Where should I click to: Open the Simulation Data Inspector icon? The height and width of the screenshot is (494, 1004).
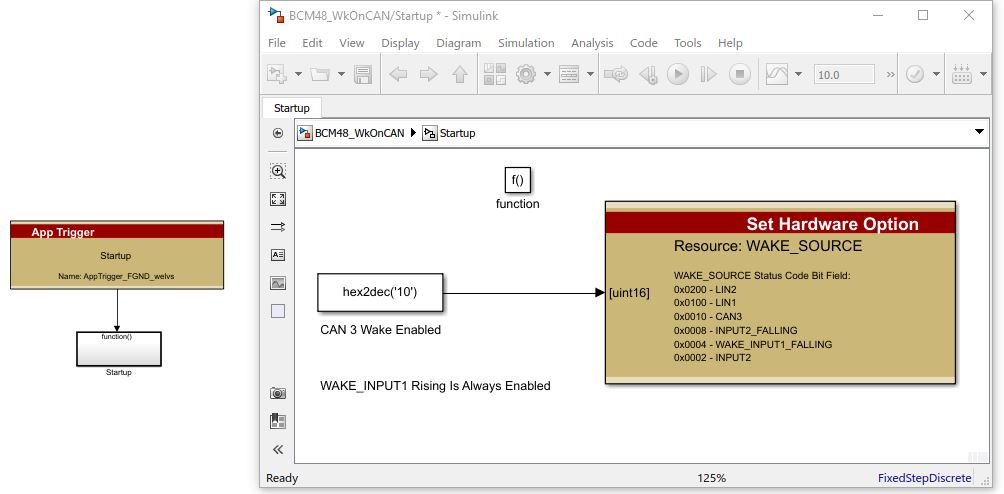click(x=777, y=74)
